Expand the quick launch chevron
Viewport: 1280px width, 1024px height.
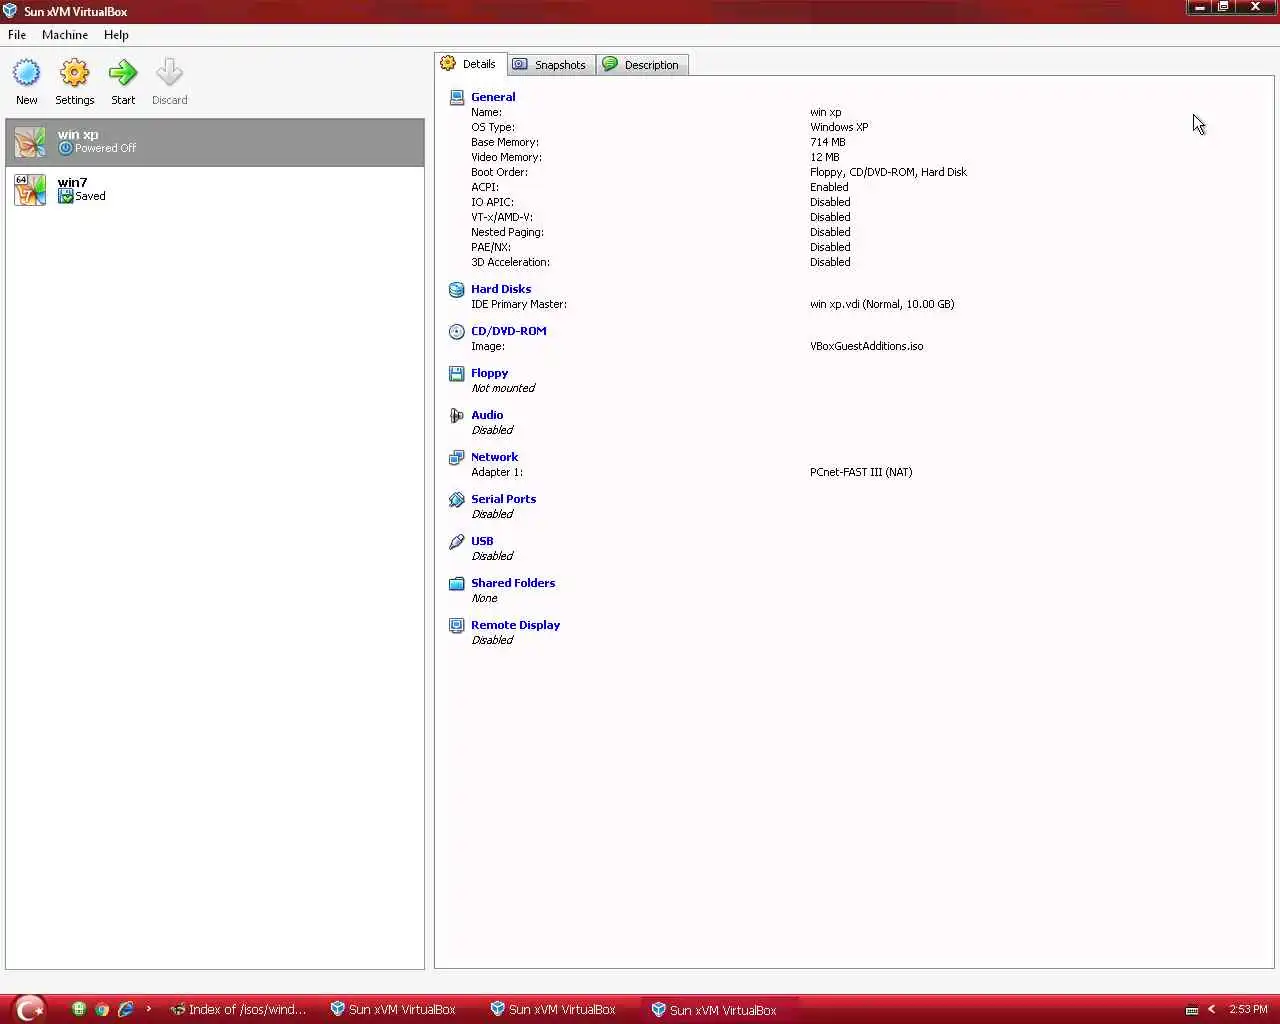tap(148, 1009)
